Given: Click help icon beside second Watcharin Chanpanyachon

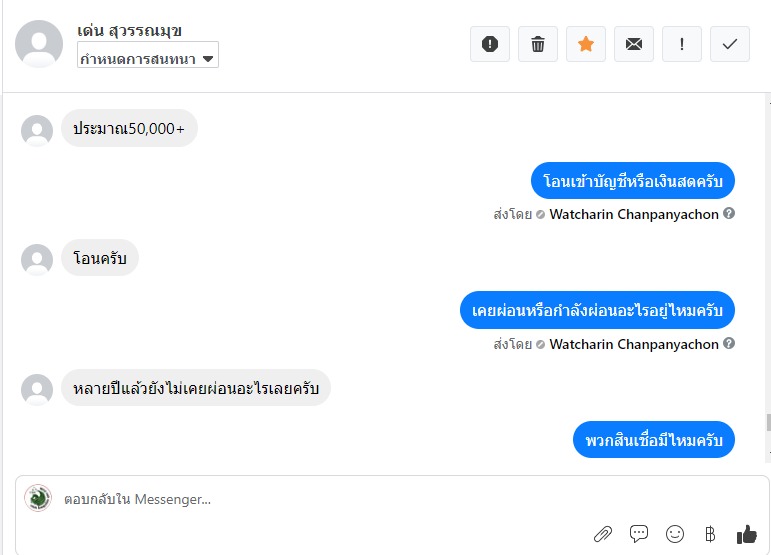Looking at the screenshot, I should (x=729, y=343).
